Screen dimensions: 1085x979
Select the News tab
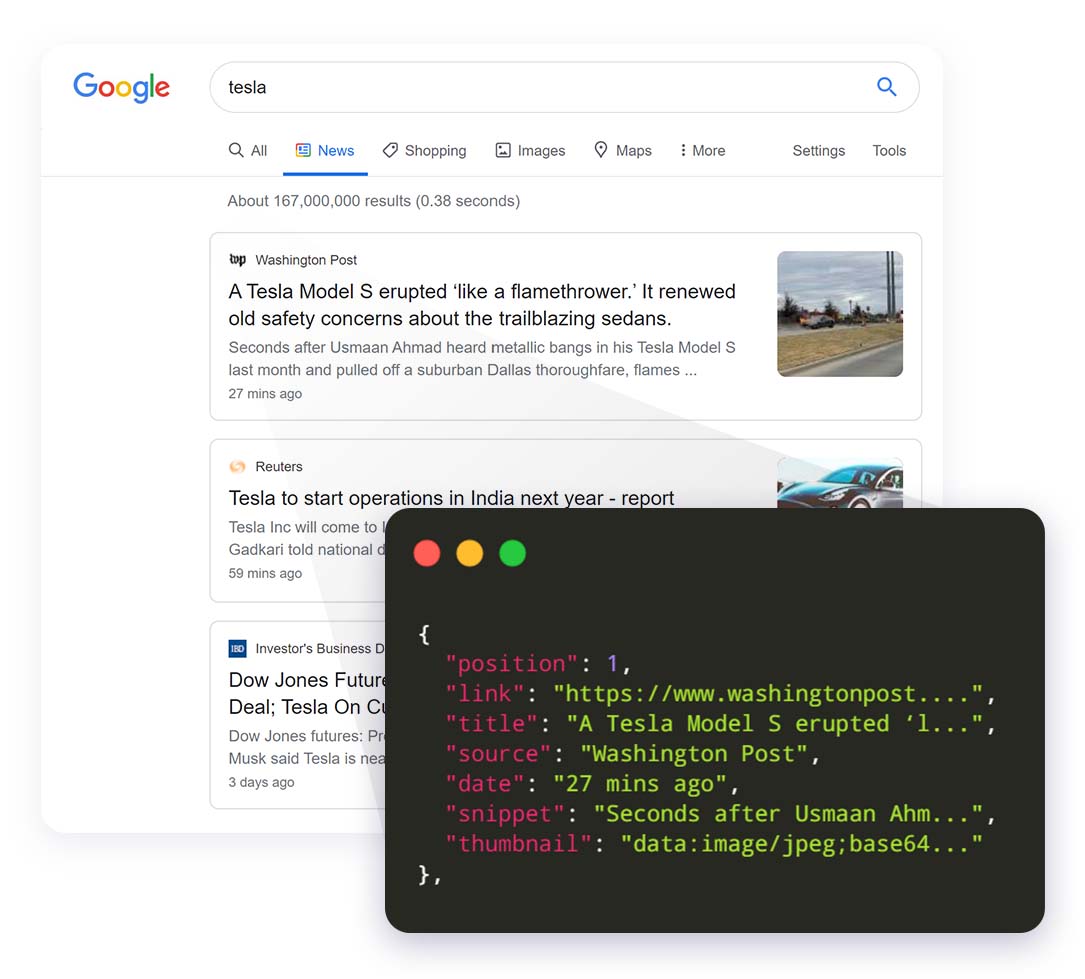point(325,151)
